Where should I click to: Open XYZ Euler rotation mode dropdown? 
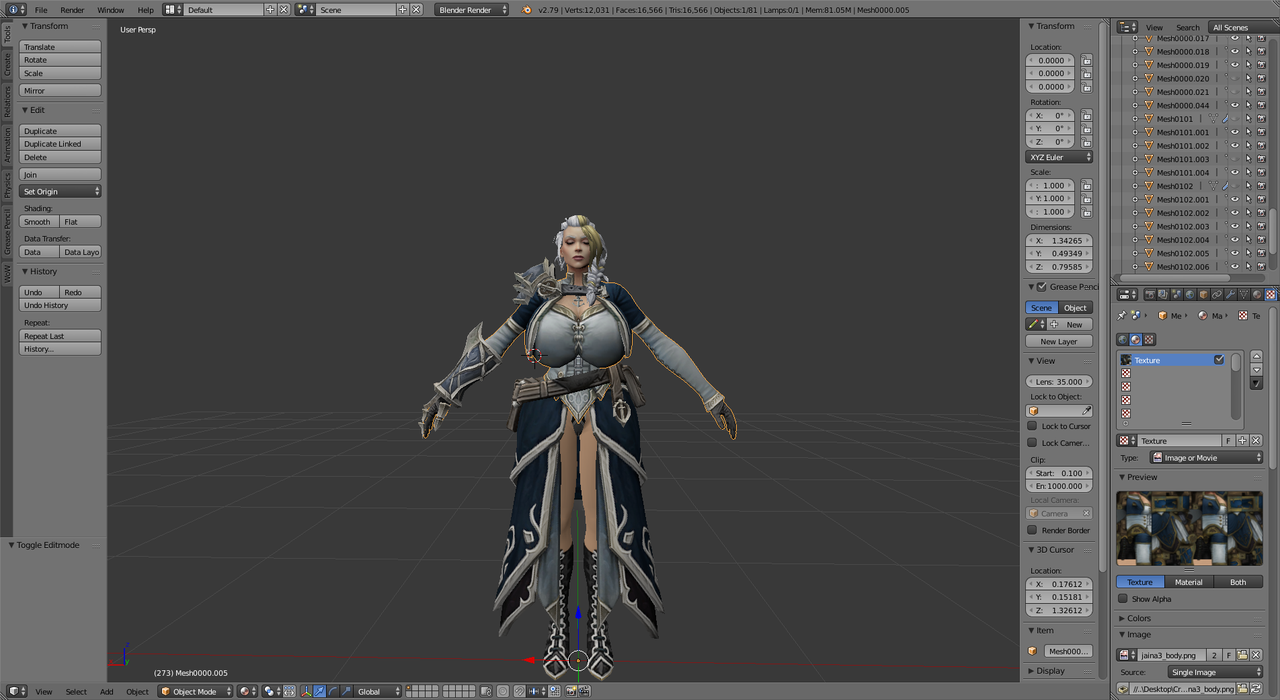[1059, 157]
